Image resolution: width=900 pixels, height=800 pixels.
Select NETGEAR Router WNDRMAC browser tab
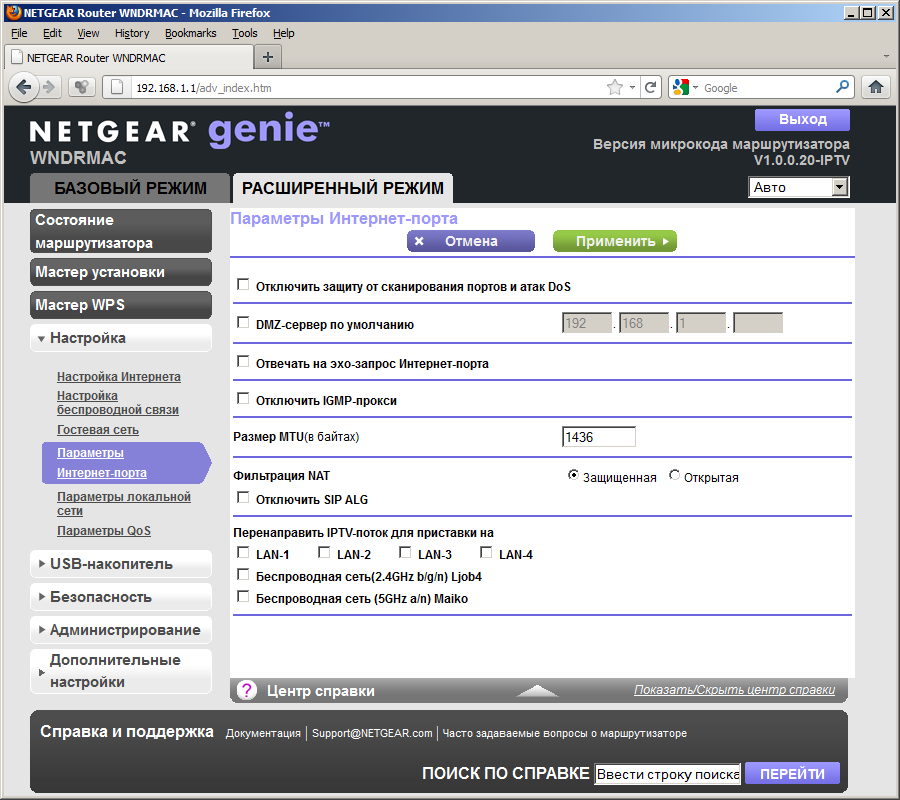click(x=129, y=57)
